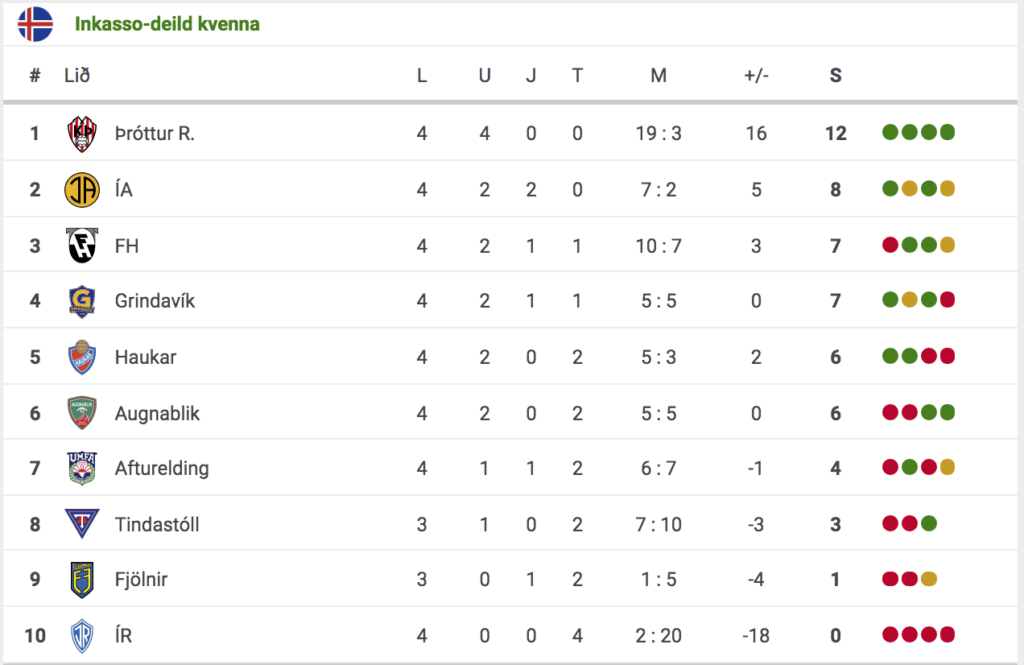Viewport: 1024px width, 665px height.
Task: Click the FH black-and-white crest
Action: pyautogui.click(x=82, y=246)
